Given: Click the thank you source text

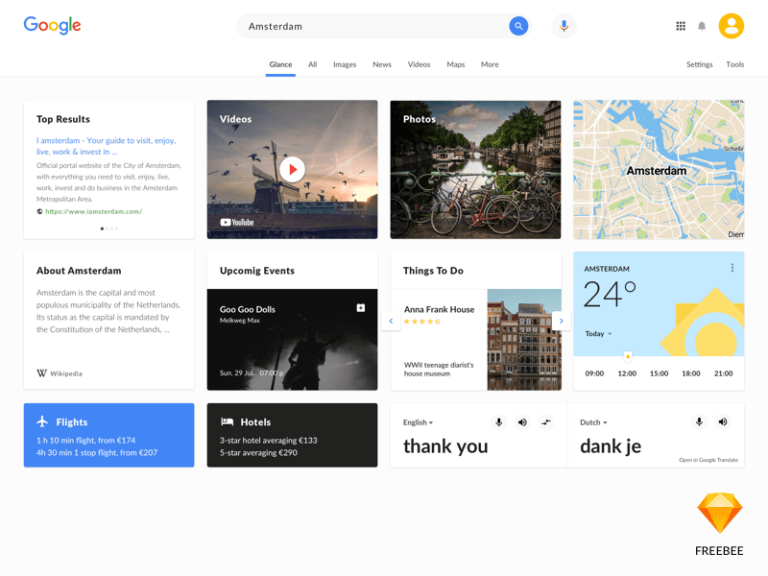Looking at the screenshot, I should [x=445, y=446].
